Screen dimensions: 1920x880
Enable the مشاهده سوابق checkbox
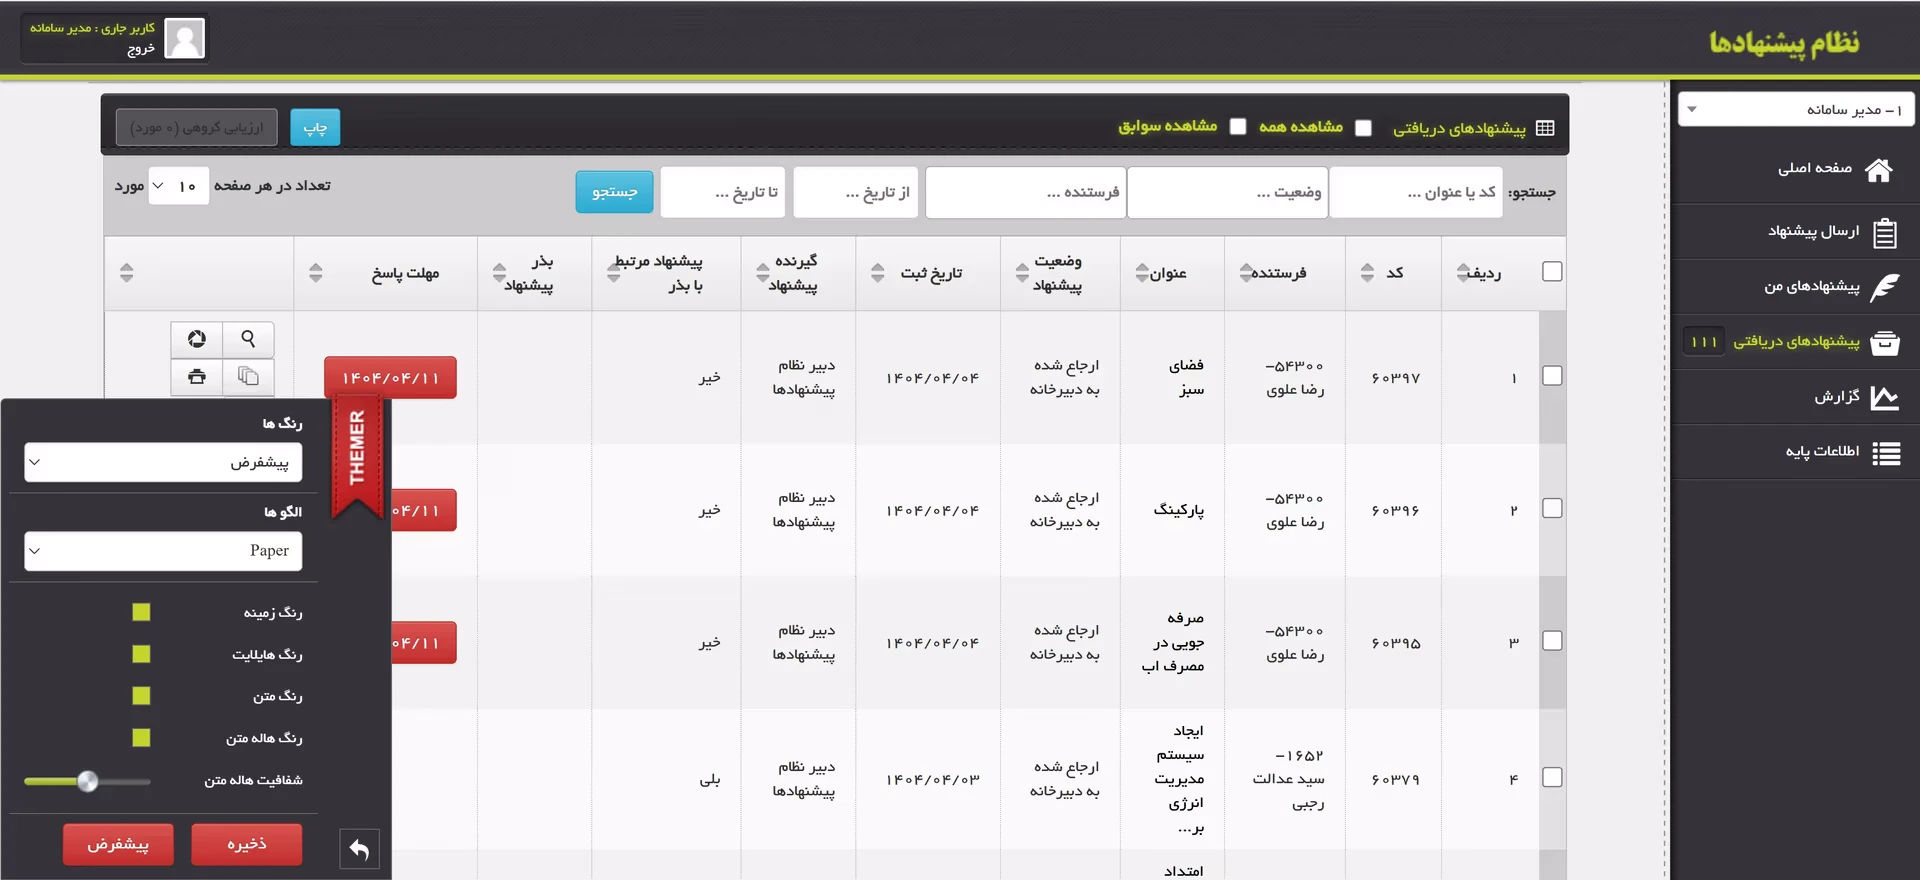coord(1238,127)
